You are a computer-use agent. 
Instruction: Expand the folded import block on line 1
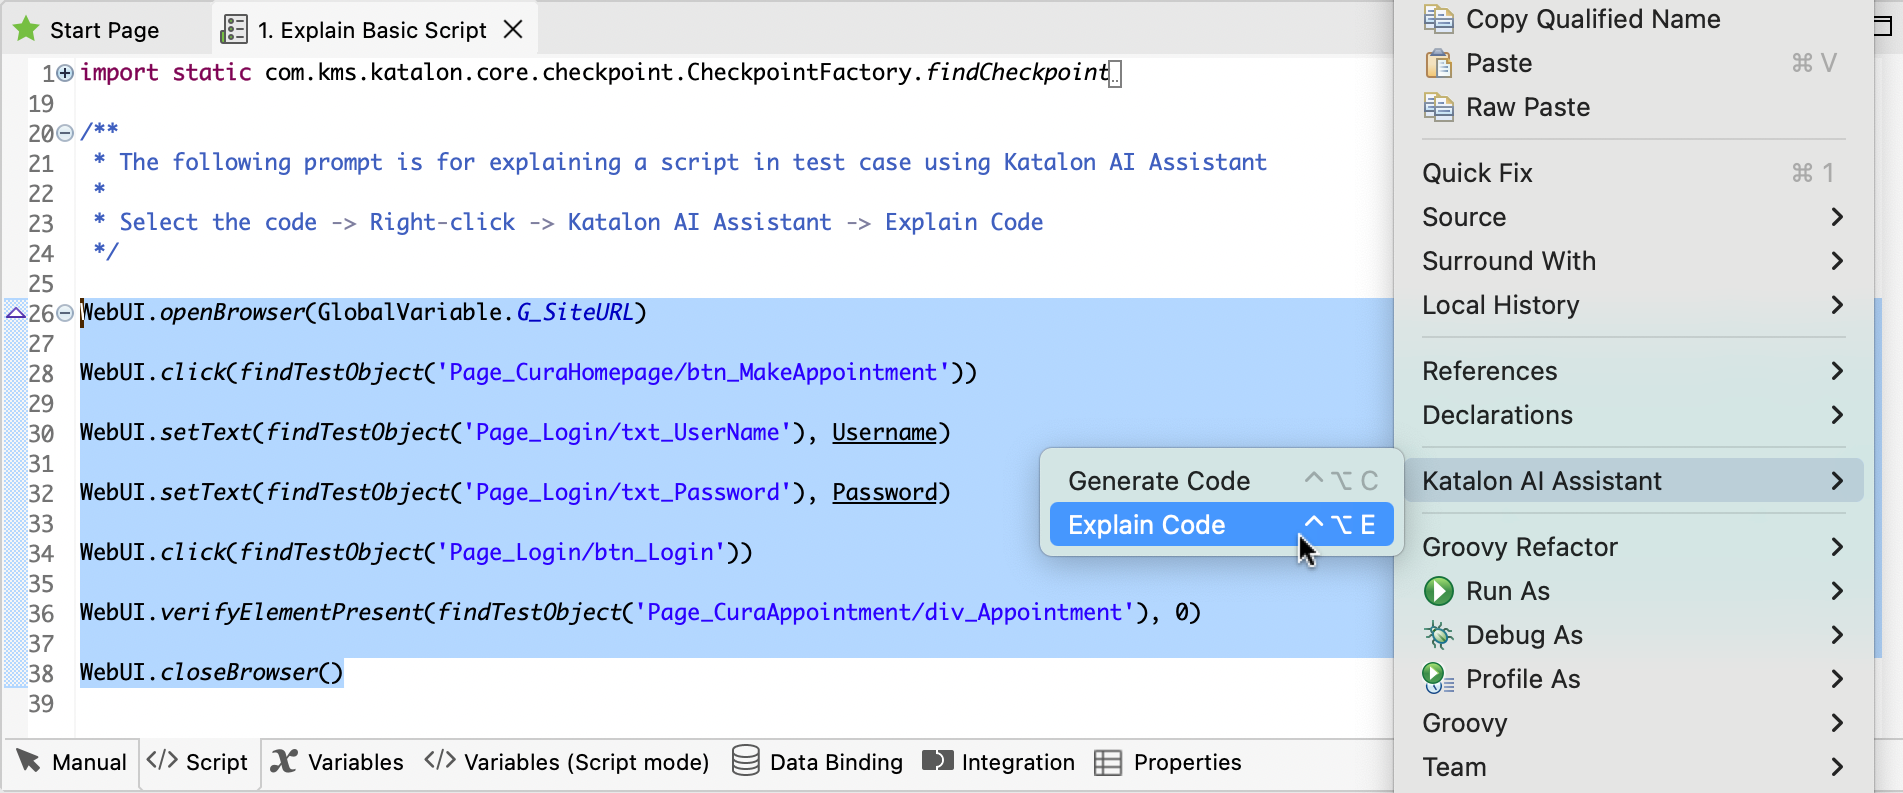pyautogui.click(x=65, y=73)
